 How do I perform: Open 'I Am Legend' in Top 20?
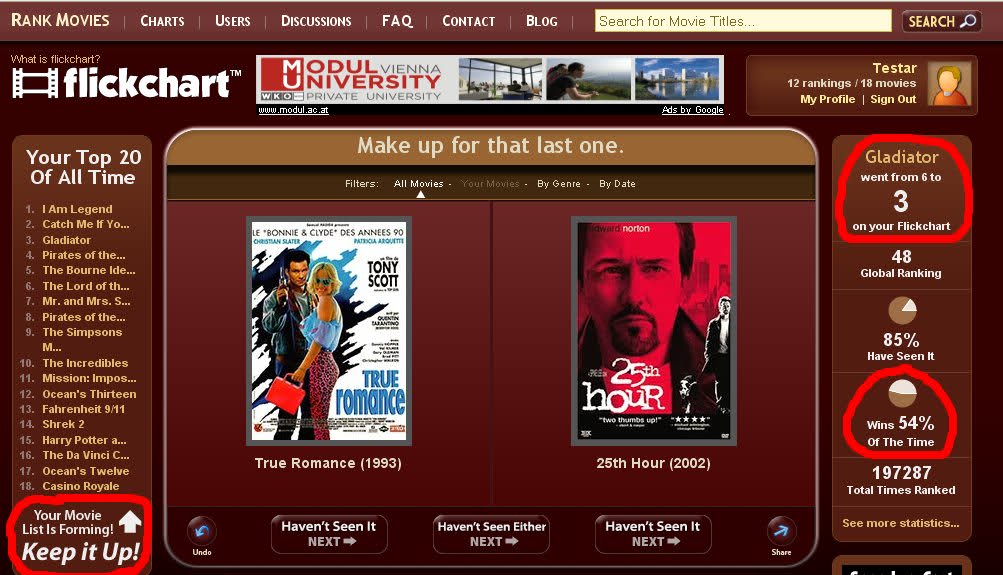pyautogui.click(x=77, y=209)
